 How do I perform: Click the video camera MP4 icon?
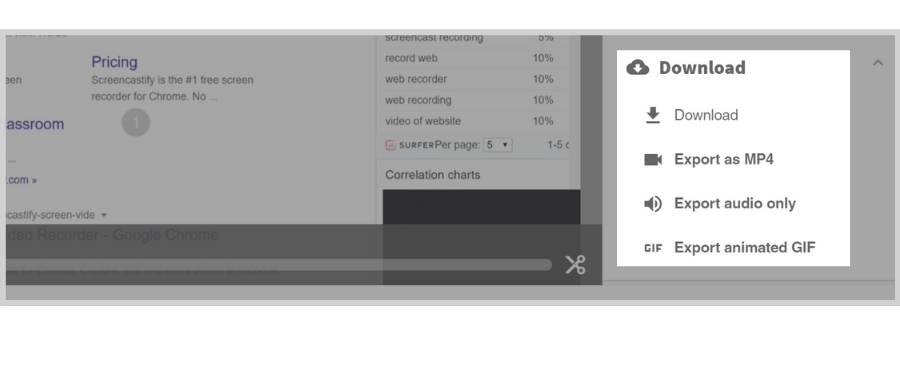653,160
